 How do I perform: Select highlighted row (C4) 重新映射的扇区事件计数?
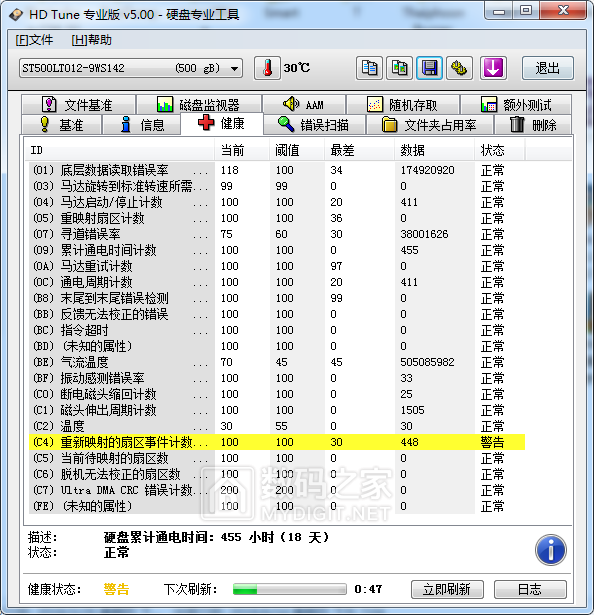(277, 442)
